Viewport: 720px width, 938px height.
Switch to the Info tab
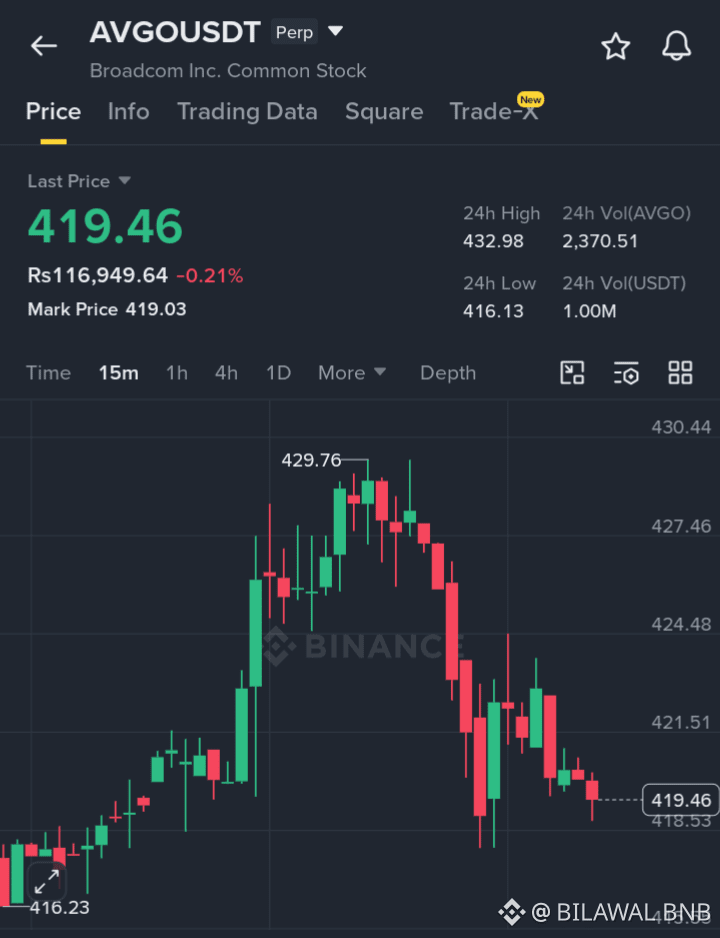pyautogui.click(x=129, y=112)
